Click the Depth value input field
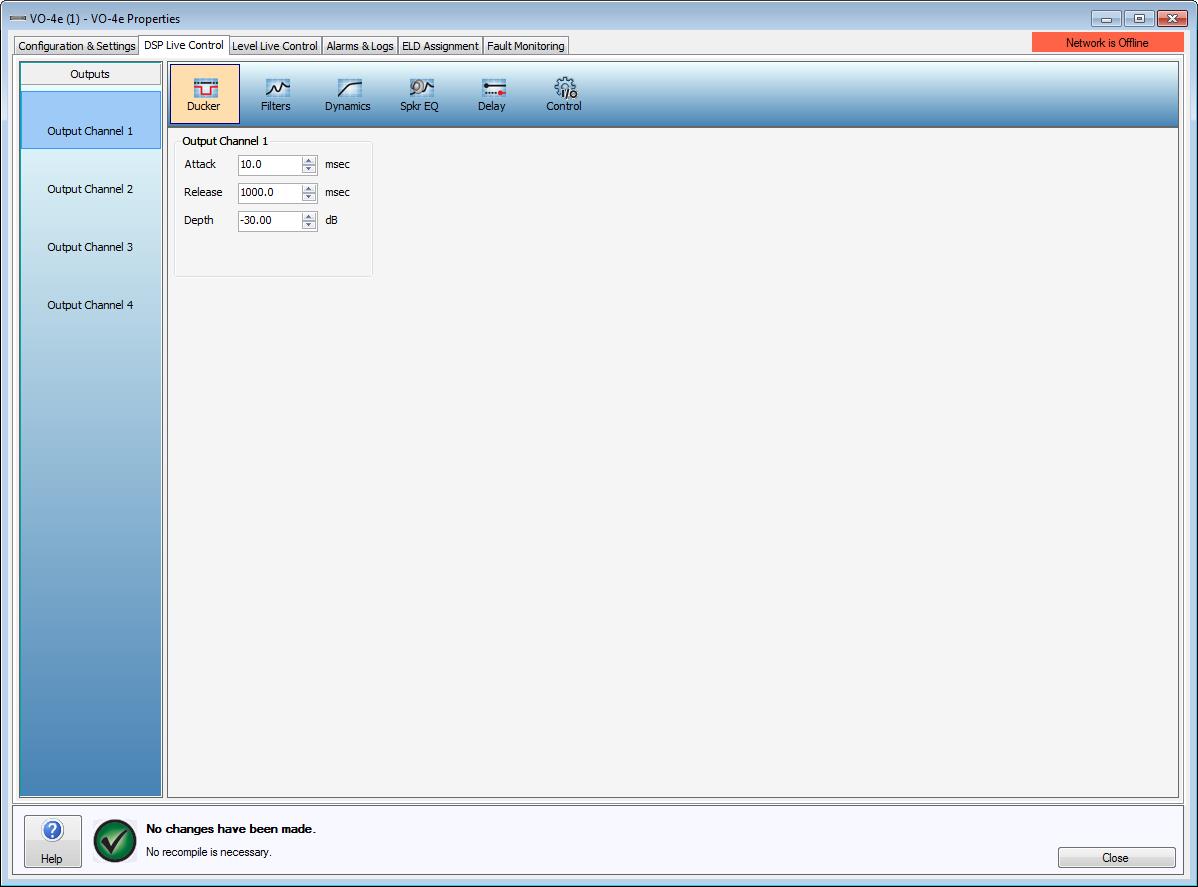The width and height of the screenshot is (1198, 887). click(x=270, y=221)
